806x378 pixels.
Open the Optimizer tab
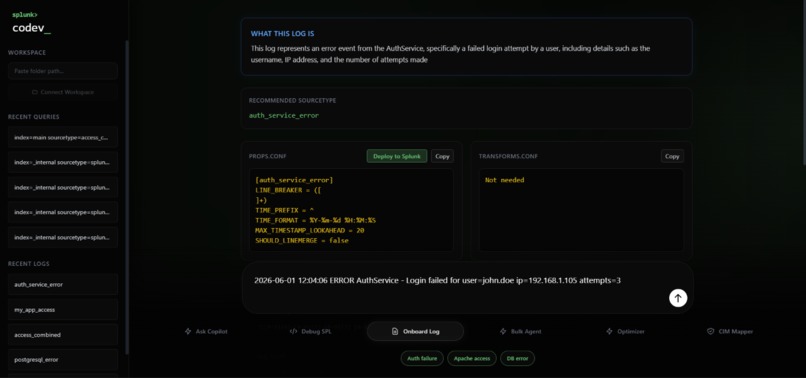(625, 332)
